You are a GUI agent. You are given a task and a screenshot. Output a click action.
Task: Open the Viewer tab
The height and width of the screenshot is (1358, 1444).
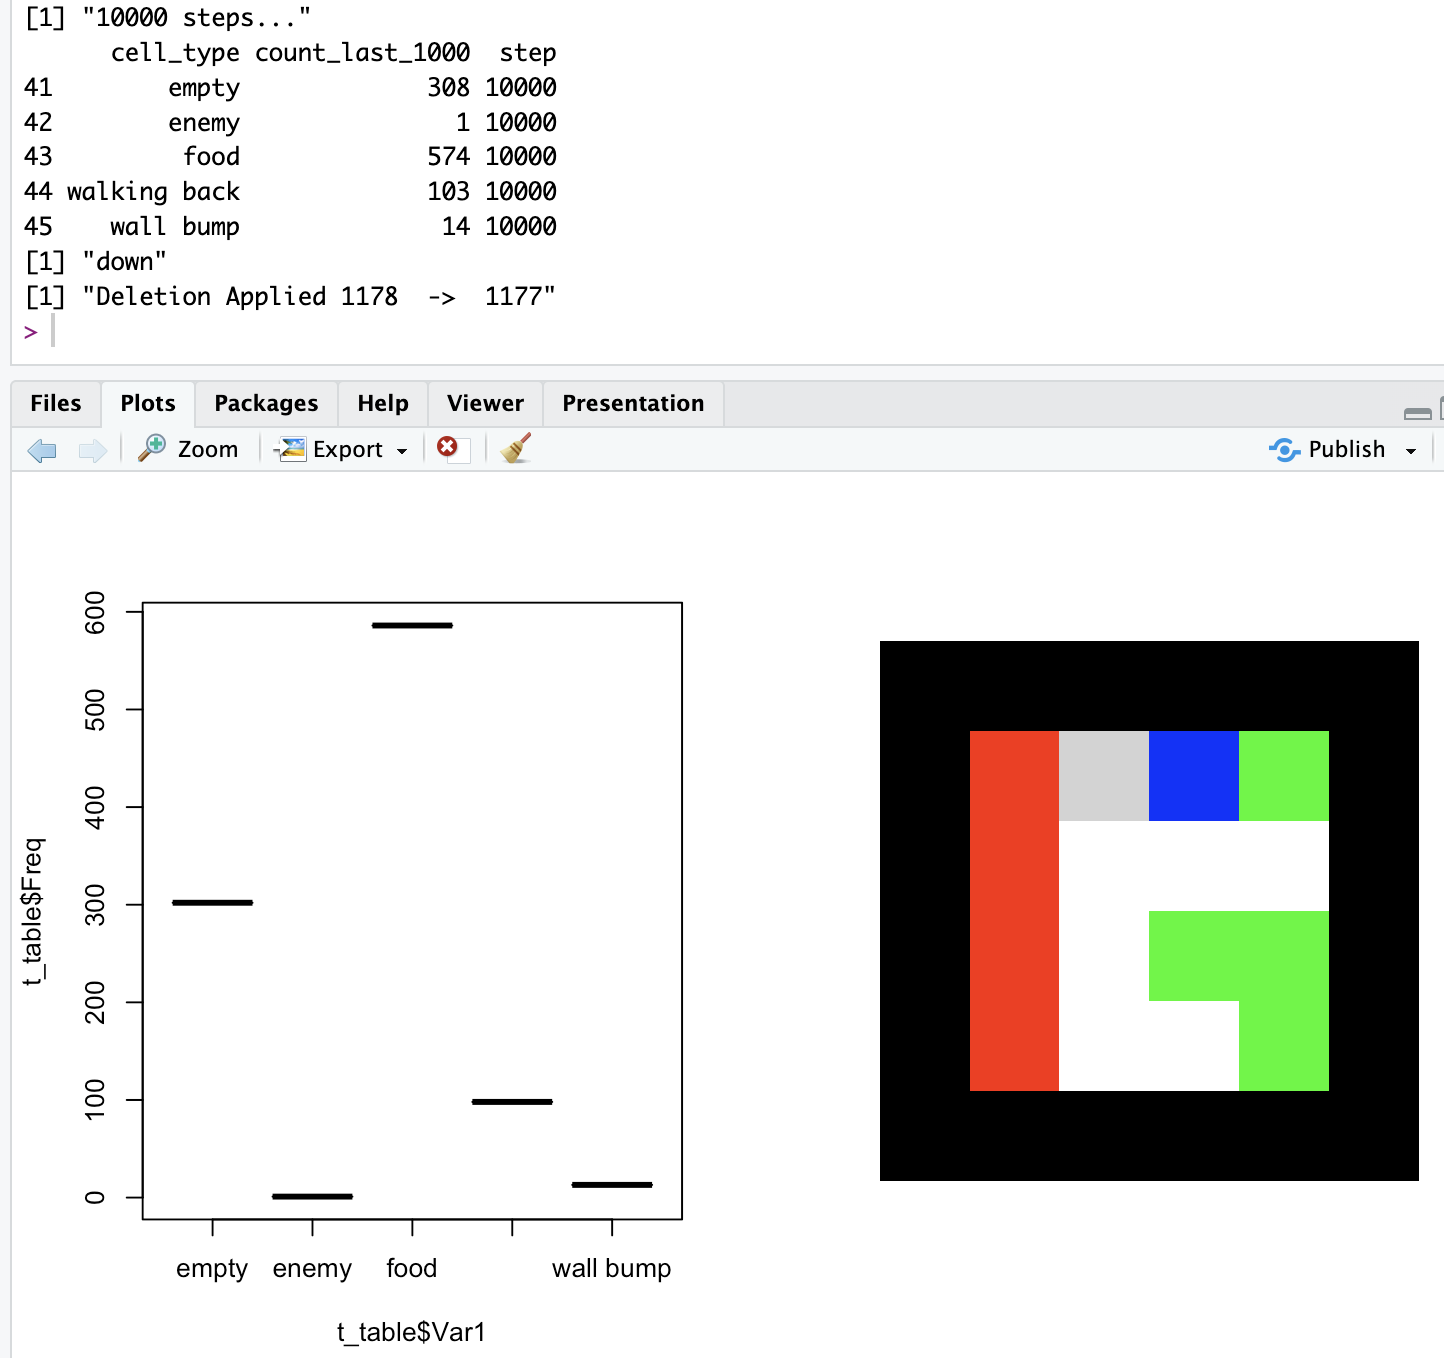[485, 403]
